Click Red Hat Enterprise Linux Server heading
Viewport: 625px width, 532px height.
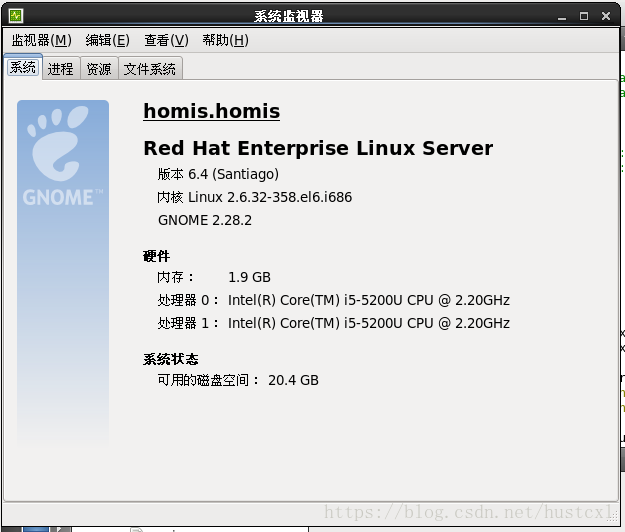[318, 148]
